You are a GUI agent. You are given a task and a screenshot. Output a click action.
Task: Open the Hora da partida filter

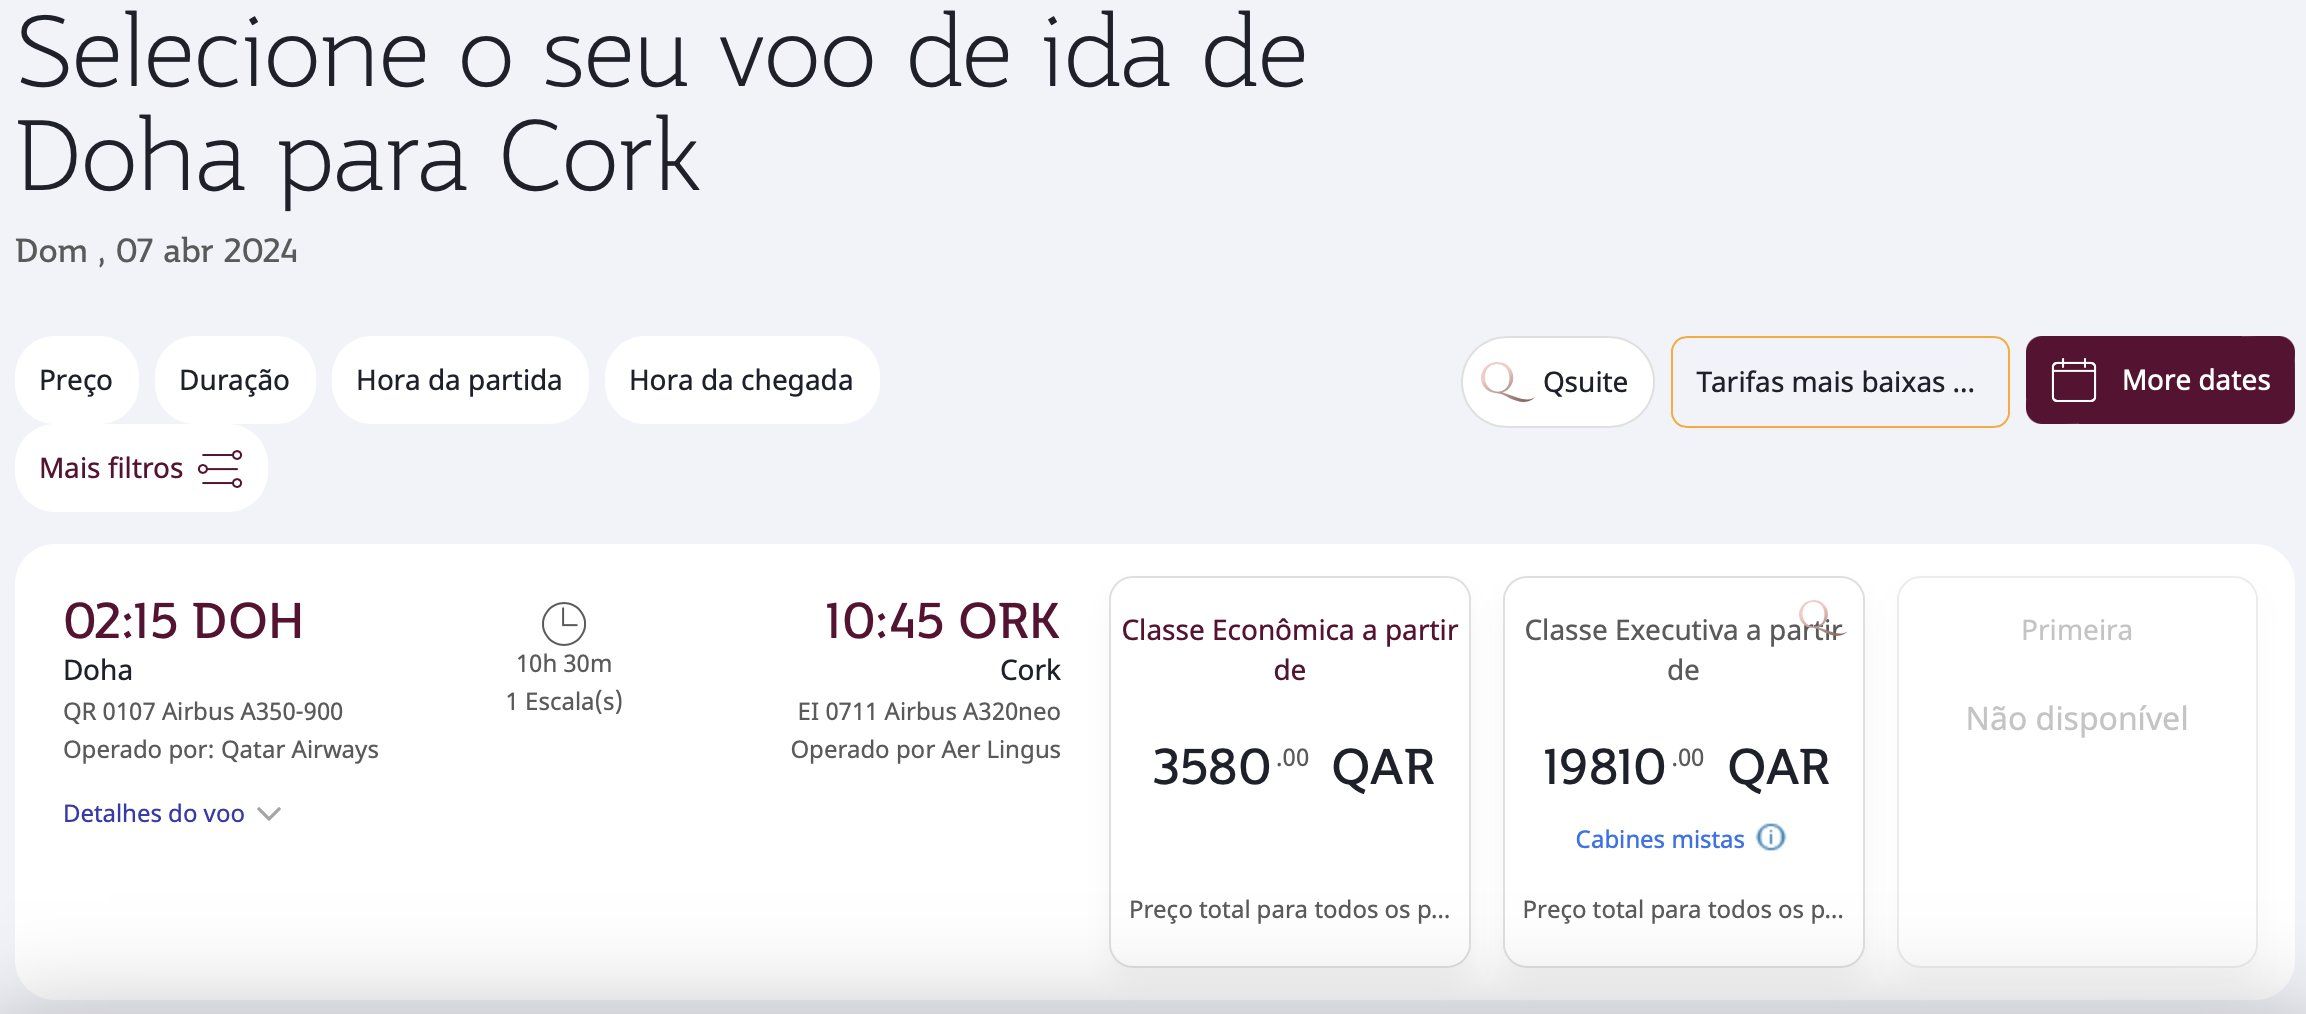(459, 380)
